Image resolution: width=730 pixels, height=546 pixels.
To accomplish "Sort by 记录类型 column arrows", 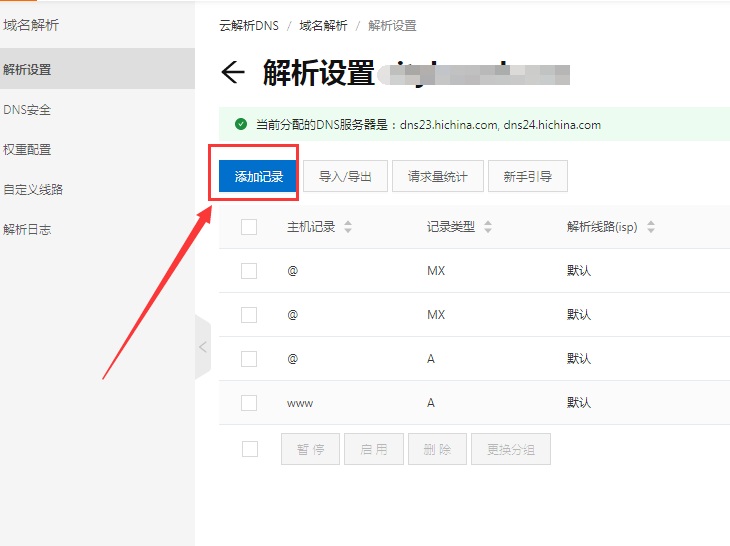I will pos(488,227).
